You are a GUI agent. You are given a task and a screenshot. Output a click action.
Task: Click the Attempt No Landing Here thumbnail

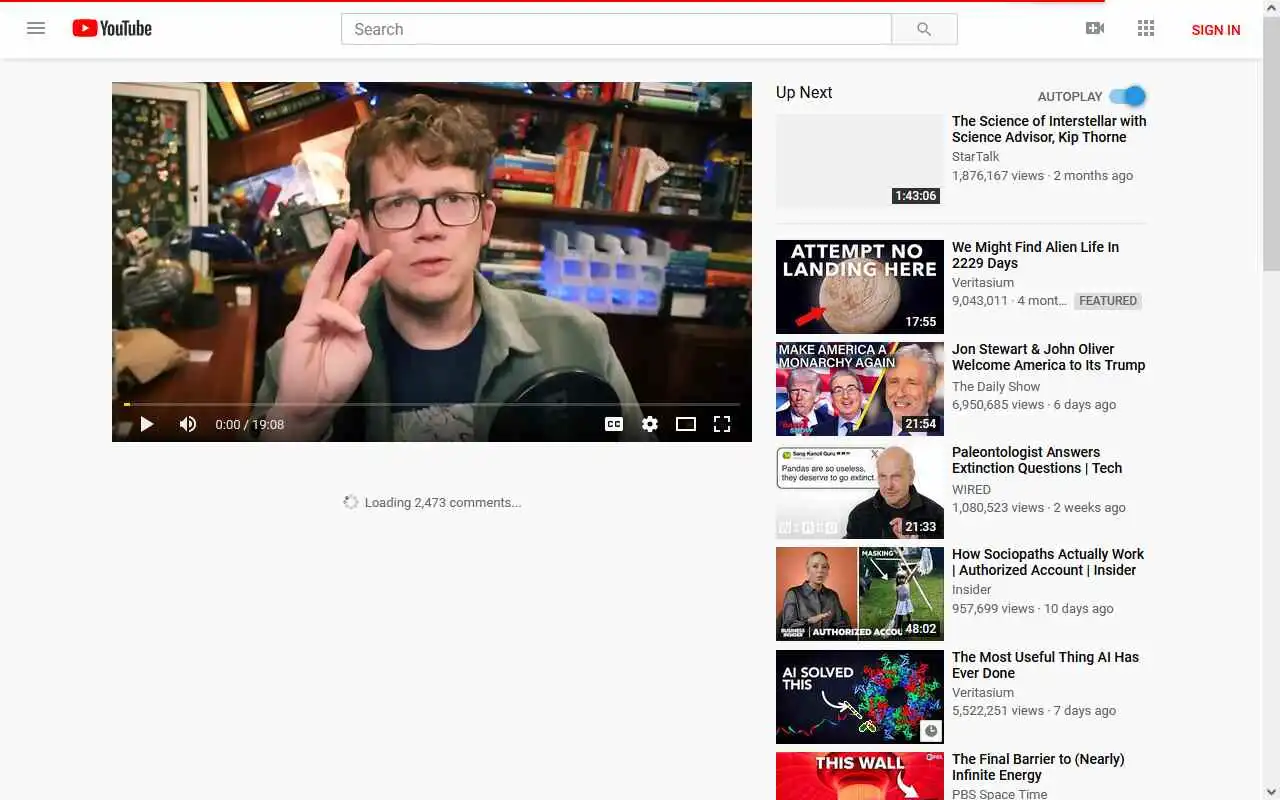pyautogui.click(x=860, y=287)
